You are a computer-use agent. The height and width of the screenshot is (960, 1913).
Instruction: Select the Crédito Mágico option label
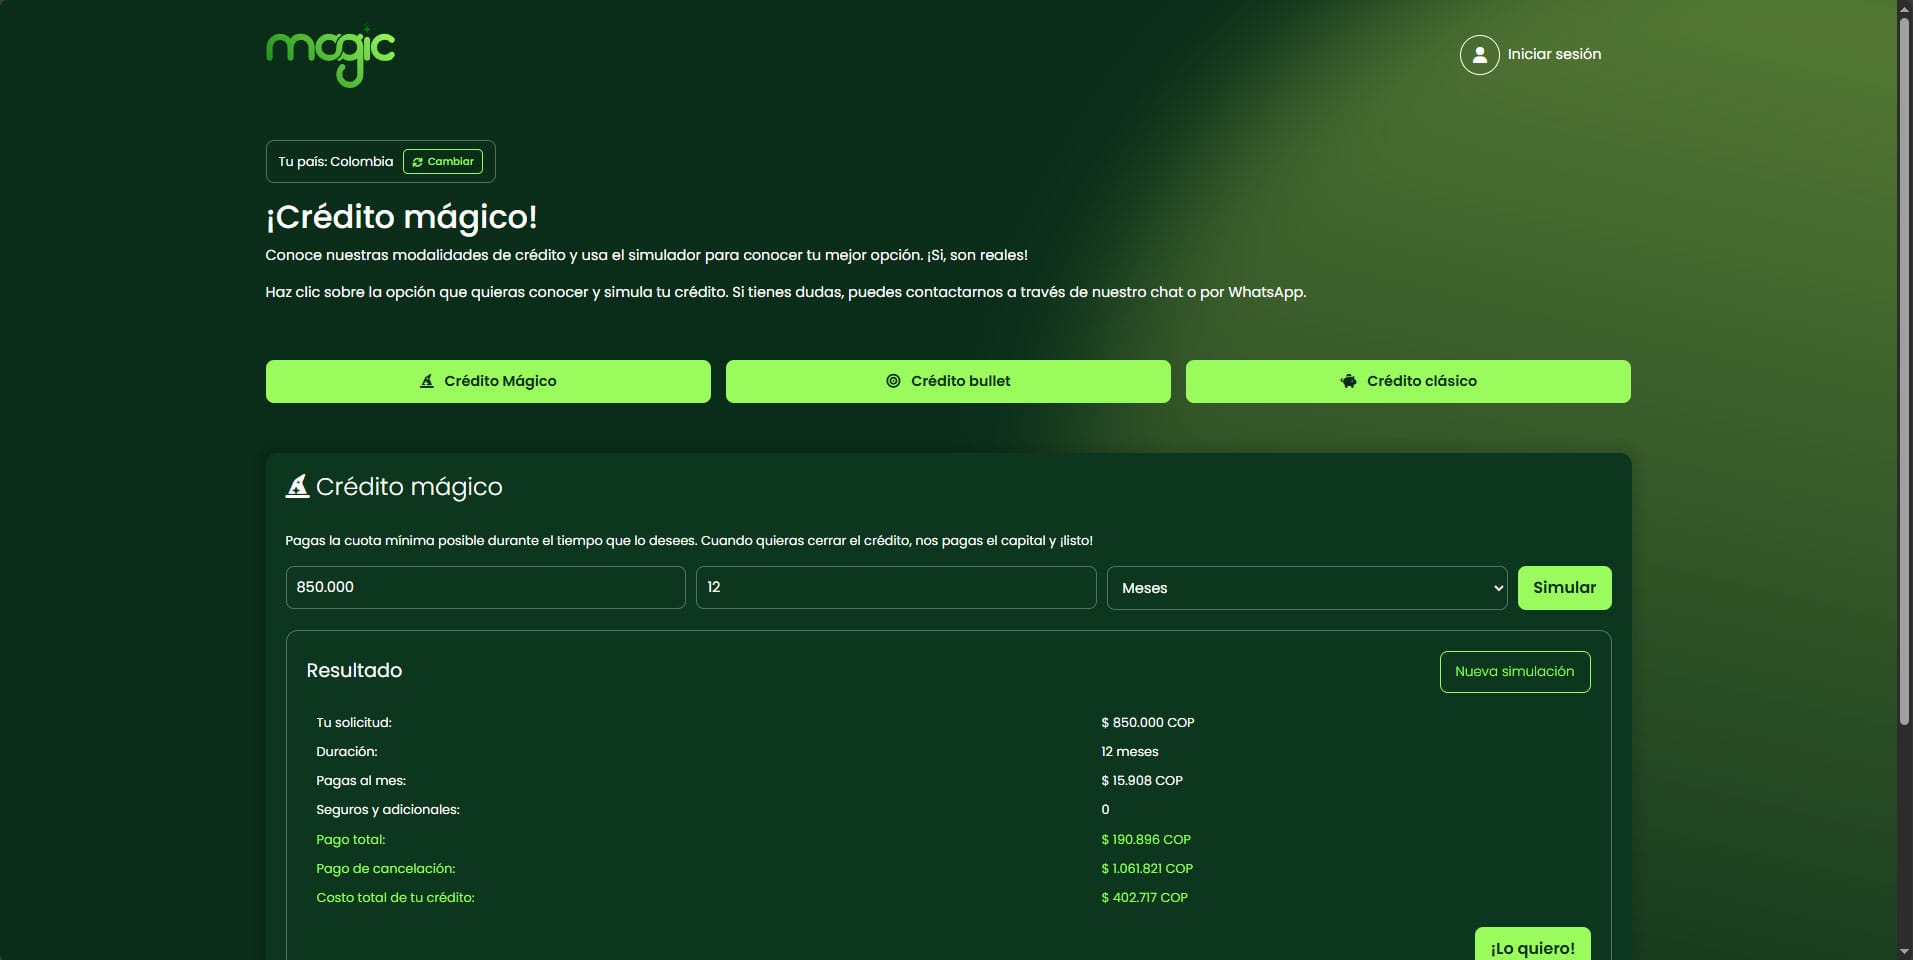click(x=500, y=381)
